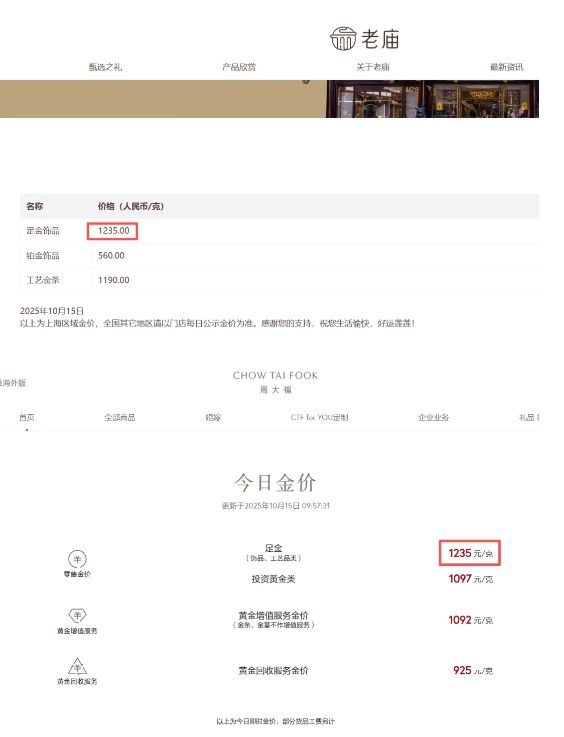Click the 工艺金条 table row
Image resolution: width=564 pixels, height=737 pixels.
279,280
